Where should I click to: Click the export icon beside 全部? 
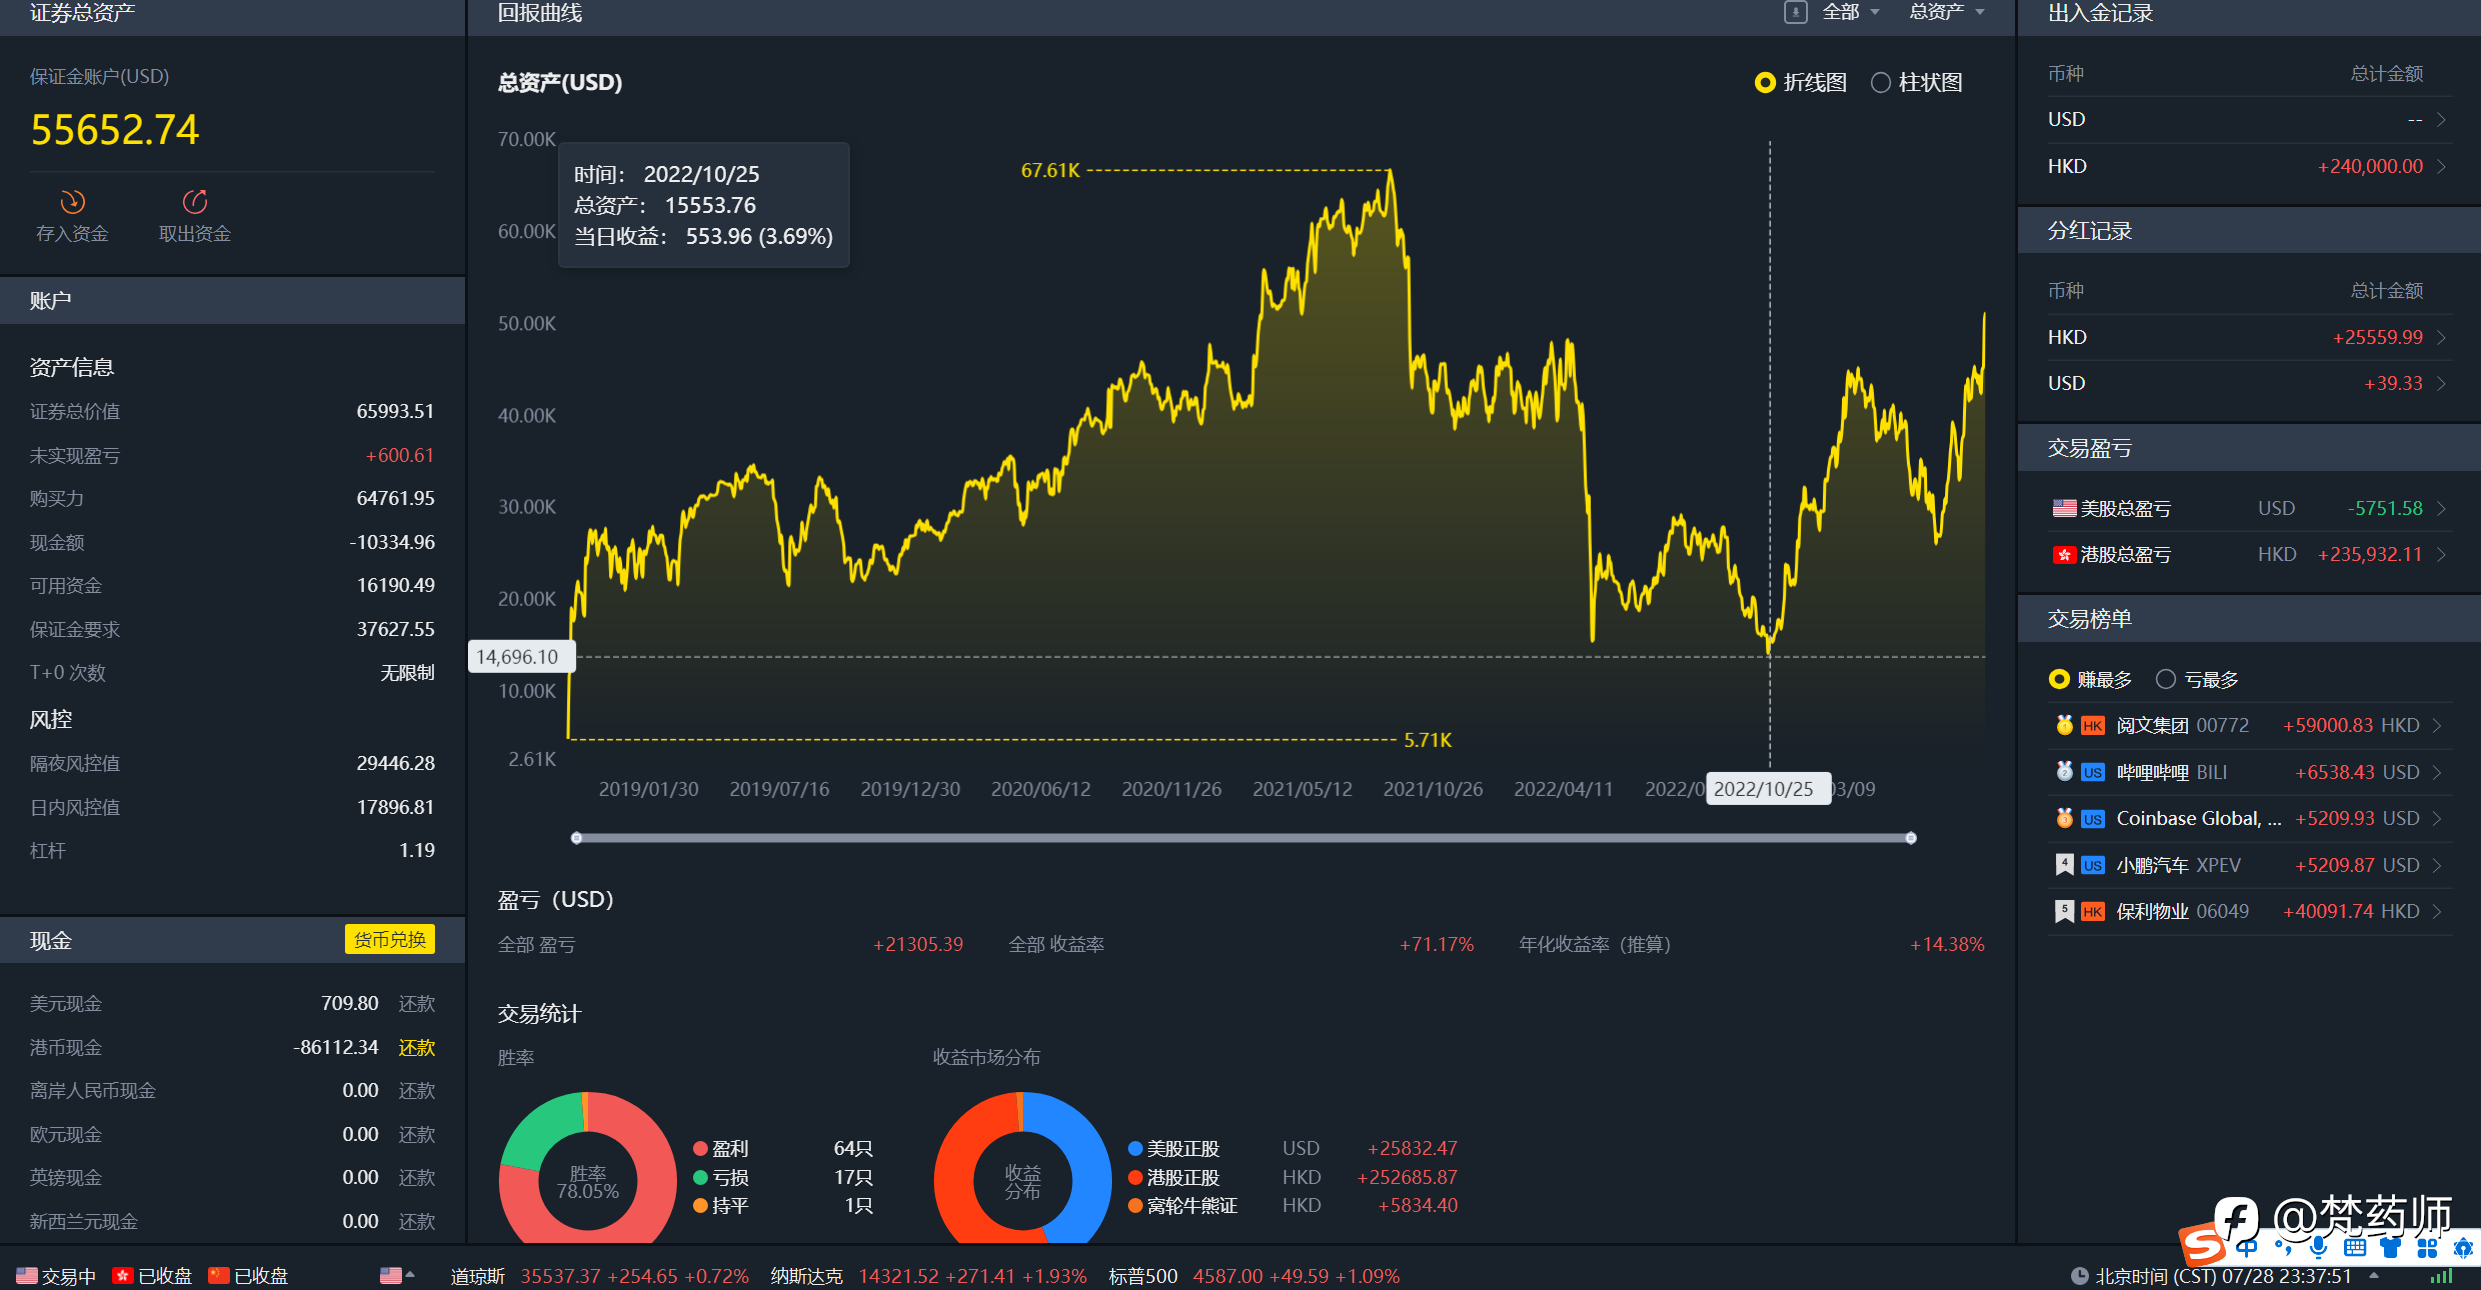pyautogui.click(x=1795, y=12)
